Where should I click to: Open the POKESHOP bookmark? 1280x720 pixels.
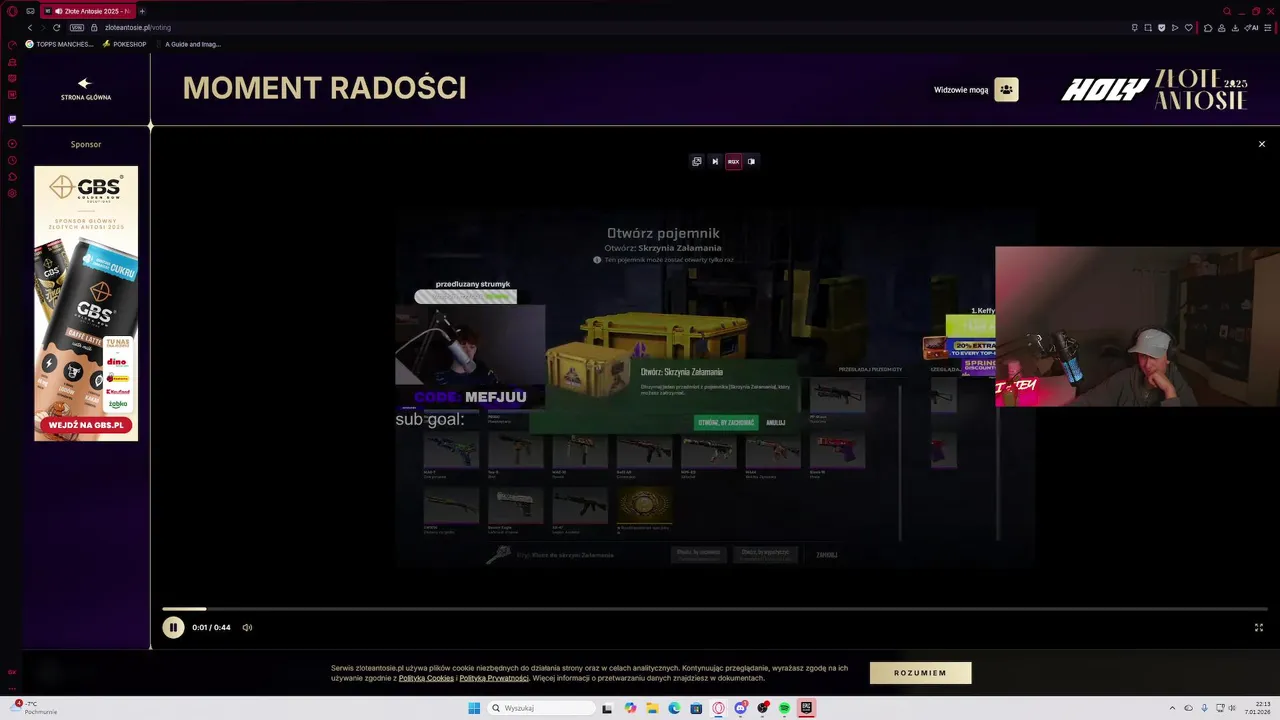pos(124,44)
